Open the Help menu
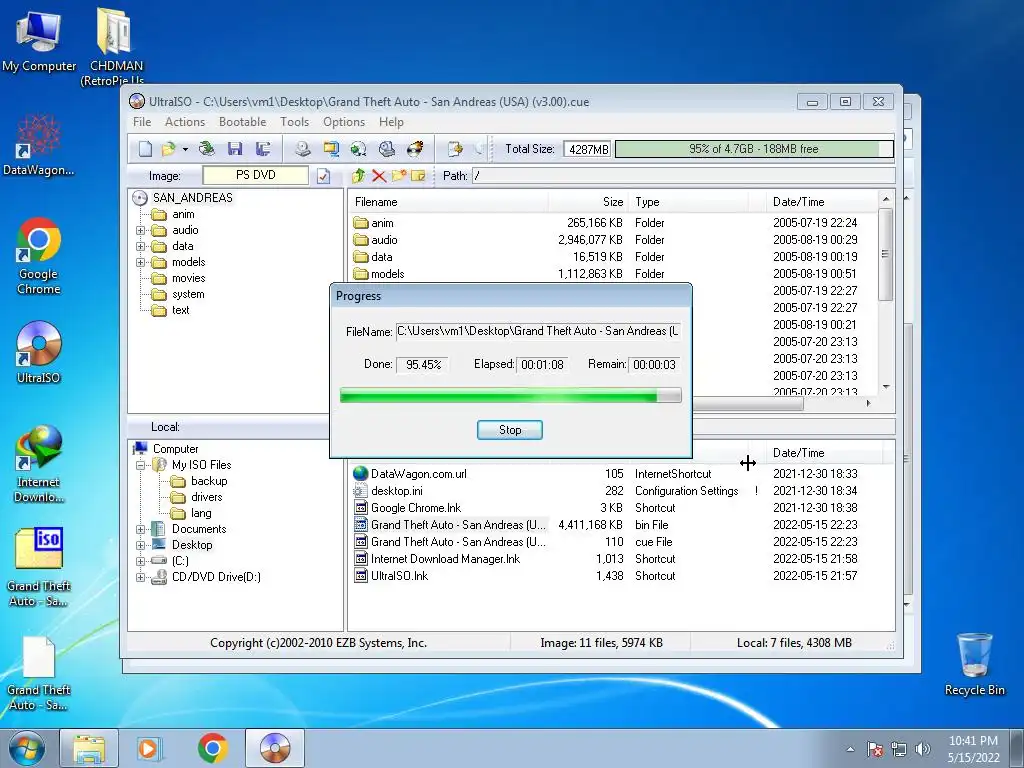Screen dimensions: 1024x768 pos(391,122)
